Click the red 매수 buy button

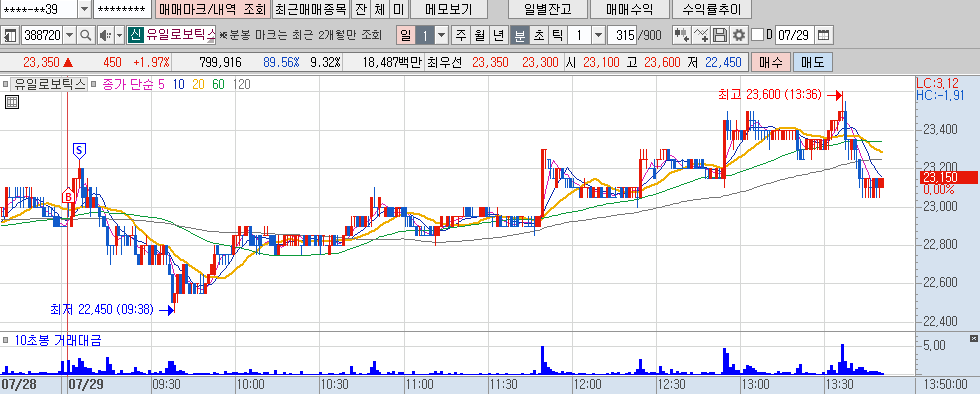click(769, 62)
